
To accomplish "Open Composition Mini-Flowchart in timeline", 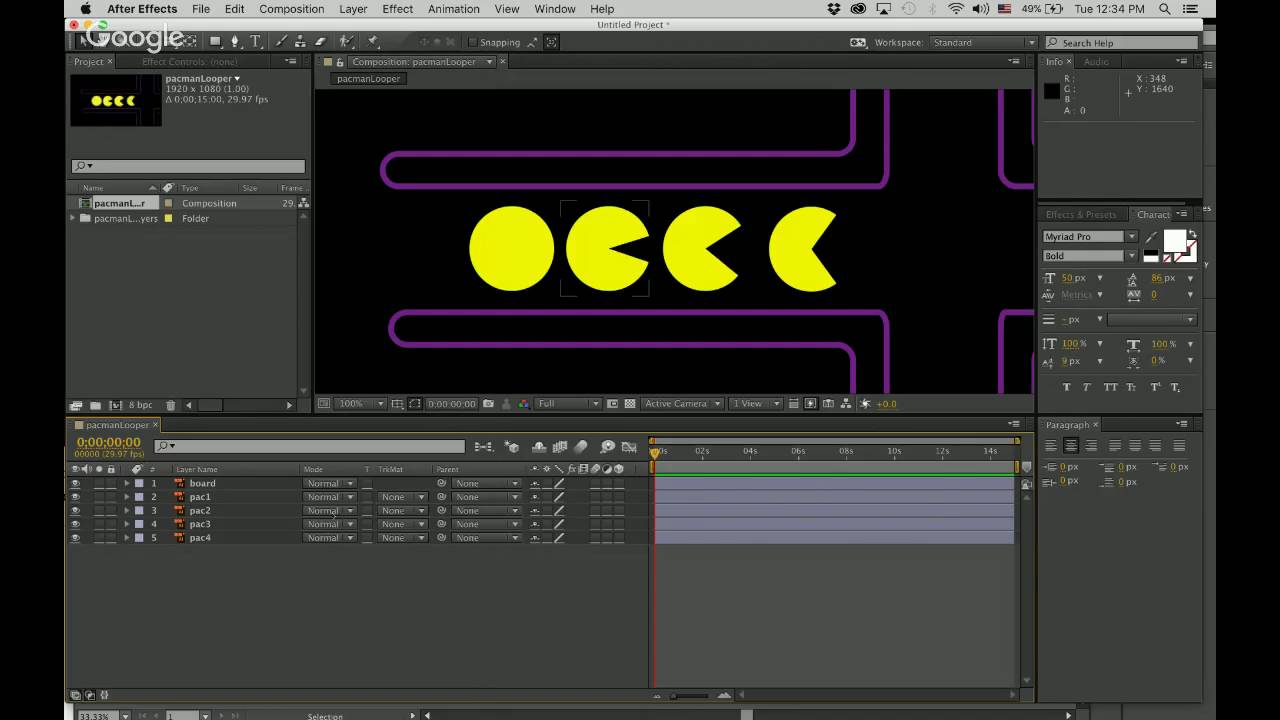I will click(x=484, y=447).
